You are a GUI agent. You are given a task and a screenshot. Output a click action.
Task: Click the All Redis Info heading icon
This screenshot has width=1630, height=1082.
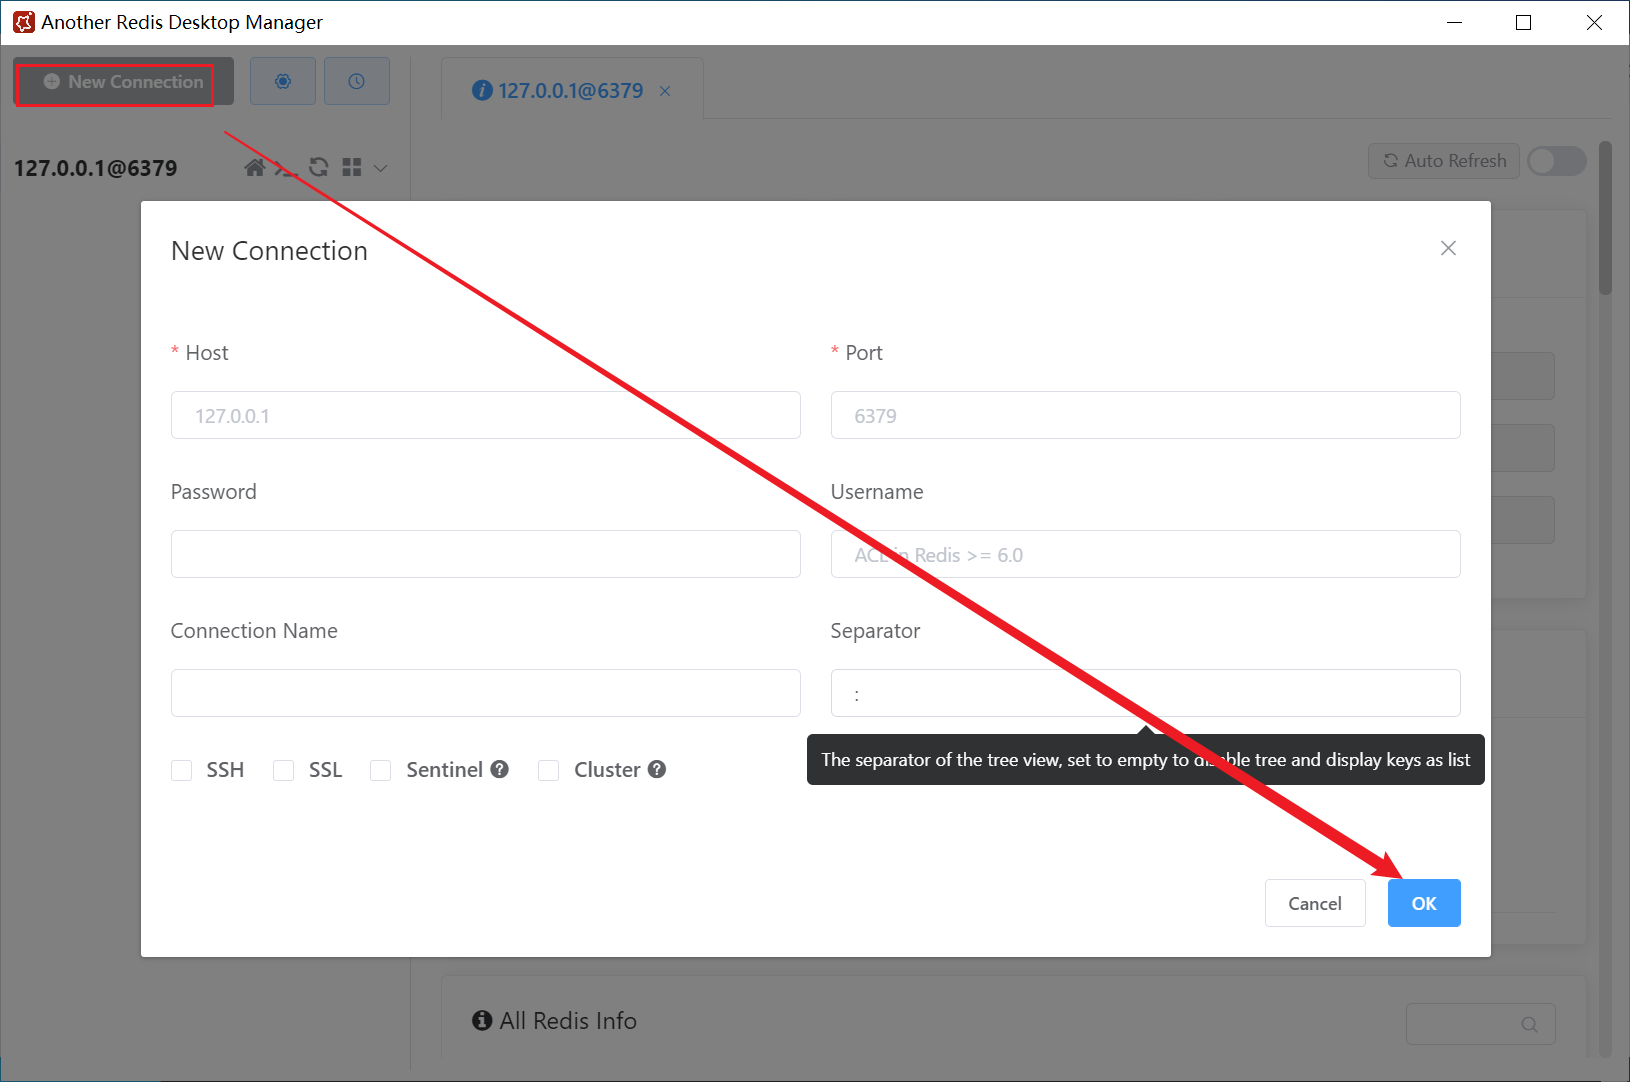point(482,1020)
